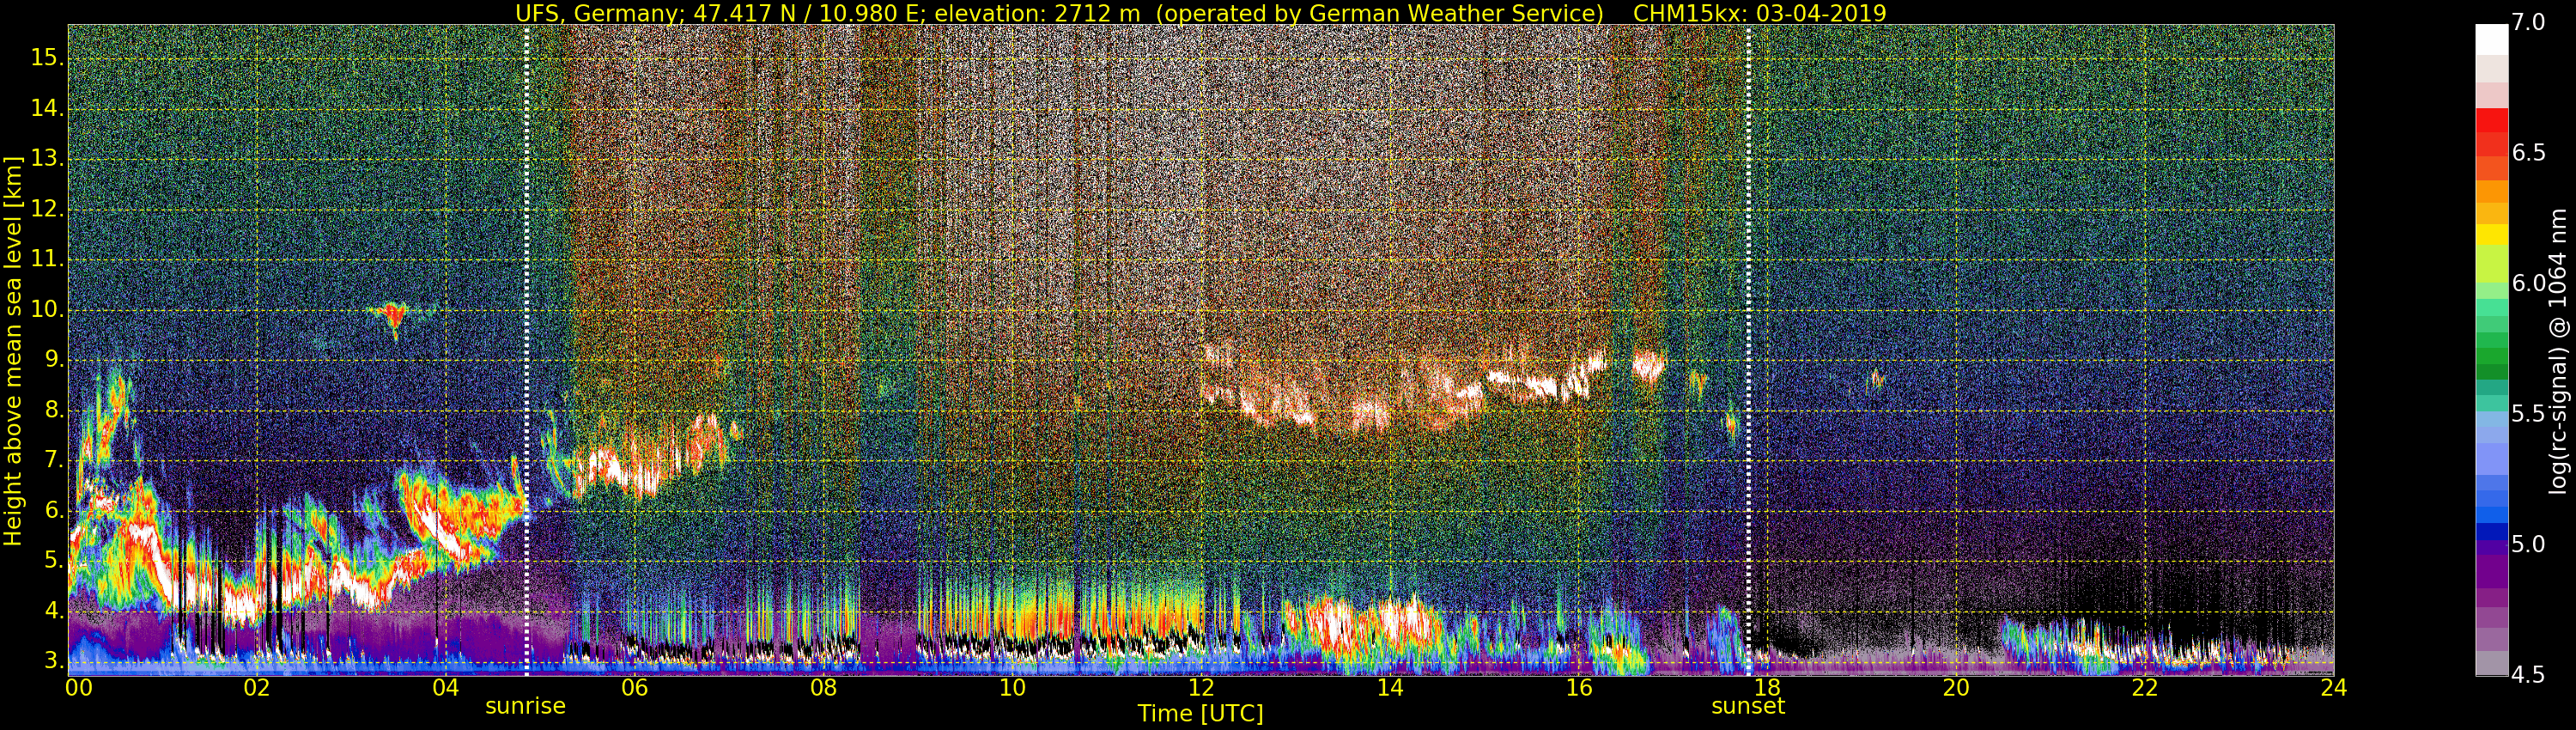The image size is (2576, 730).
Task: Click the white dotted sunrise line
Action: (x=527, y=350)
